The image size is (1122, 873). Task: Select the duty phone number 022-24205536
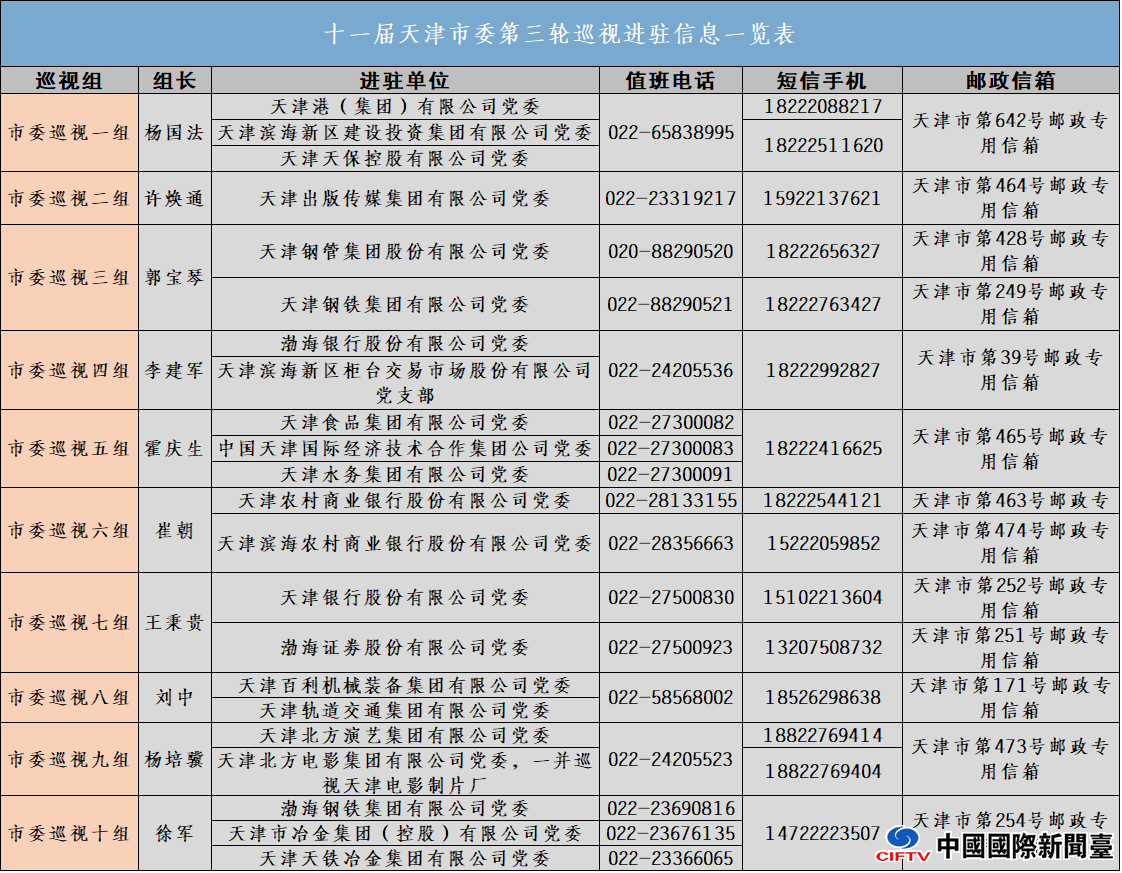tap(671, 370)
